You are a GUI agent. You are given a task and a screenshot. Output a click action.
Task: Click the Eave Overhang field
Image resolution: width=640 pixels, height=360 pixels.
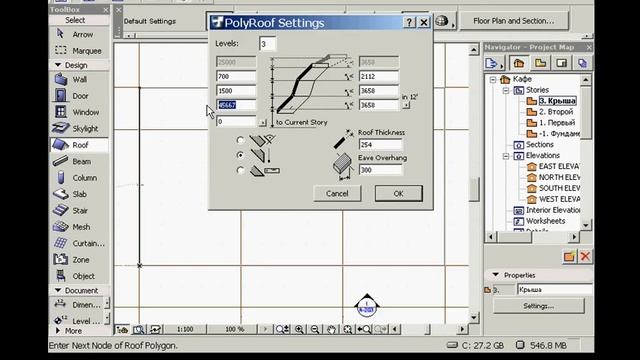(x=380, y=170)
